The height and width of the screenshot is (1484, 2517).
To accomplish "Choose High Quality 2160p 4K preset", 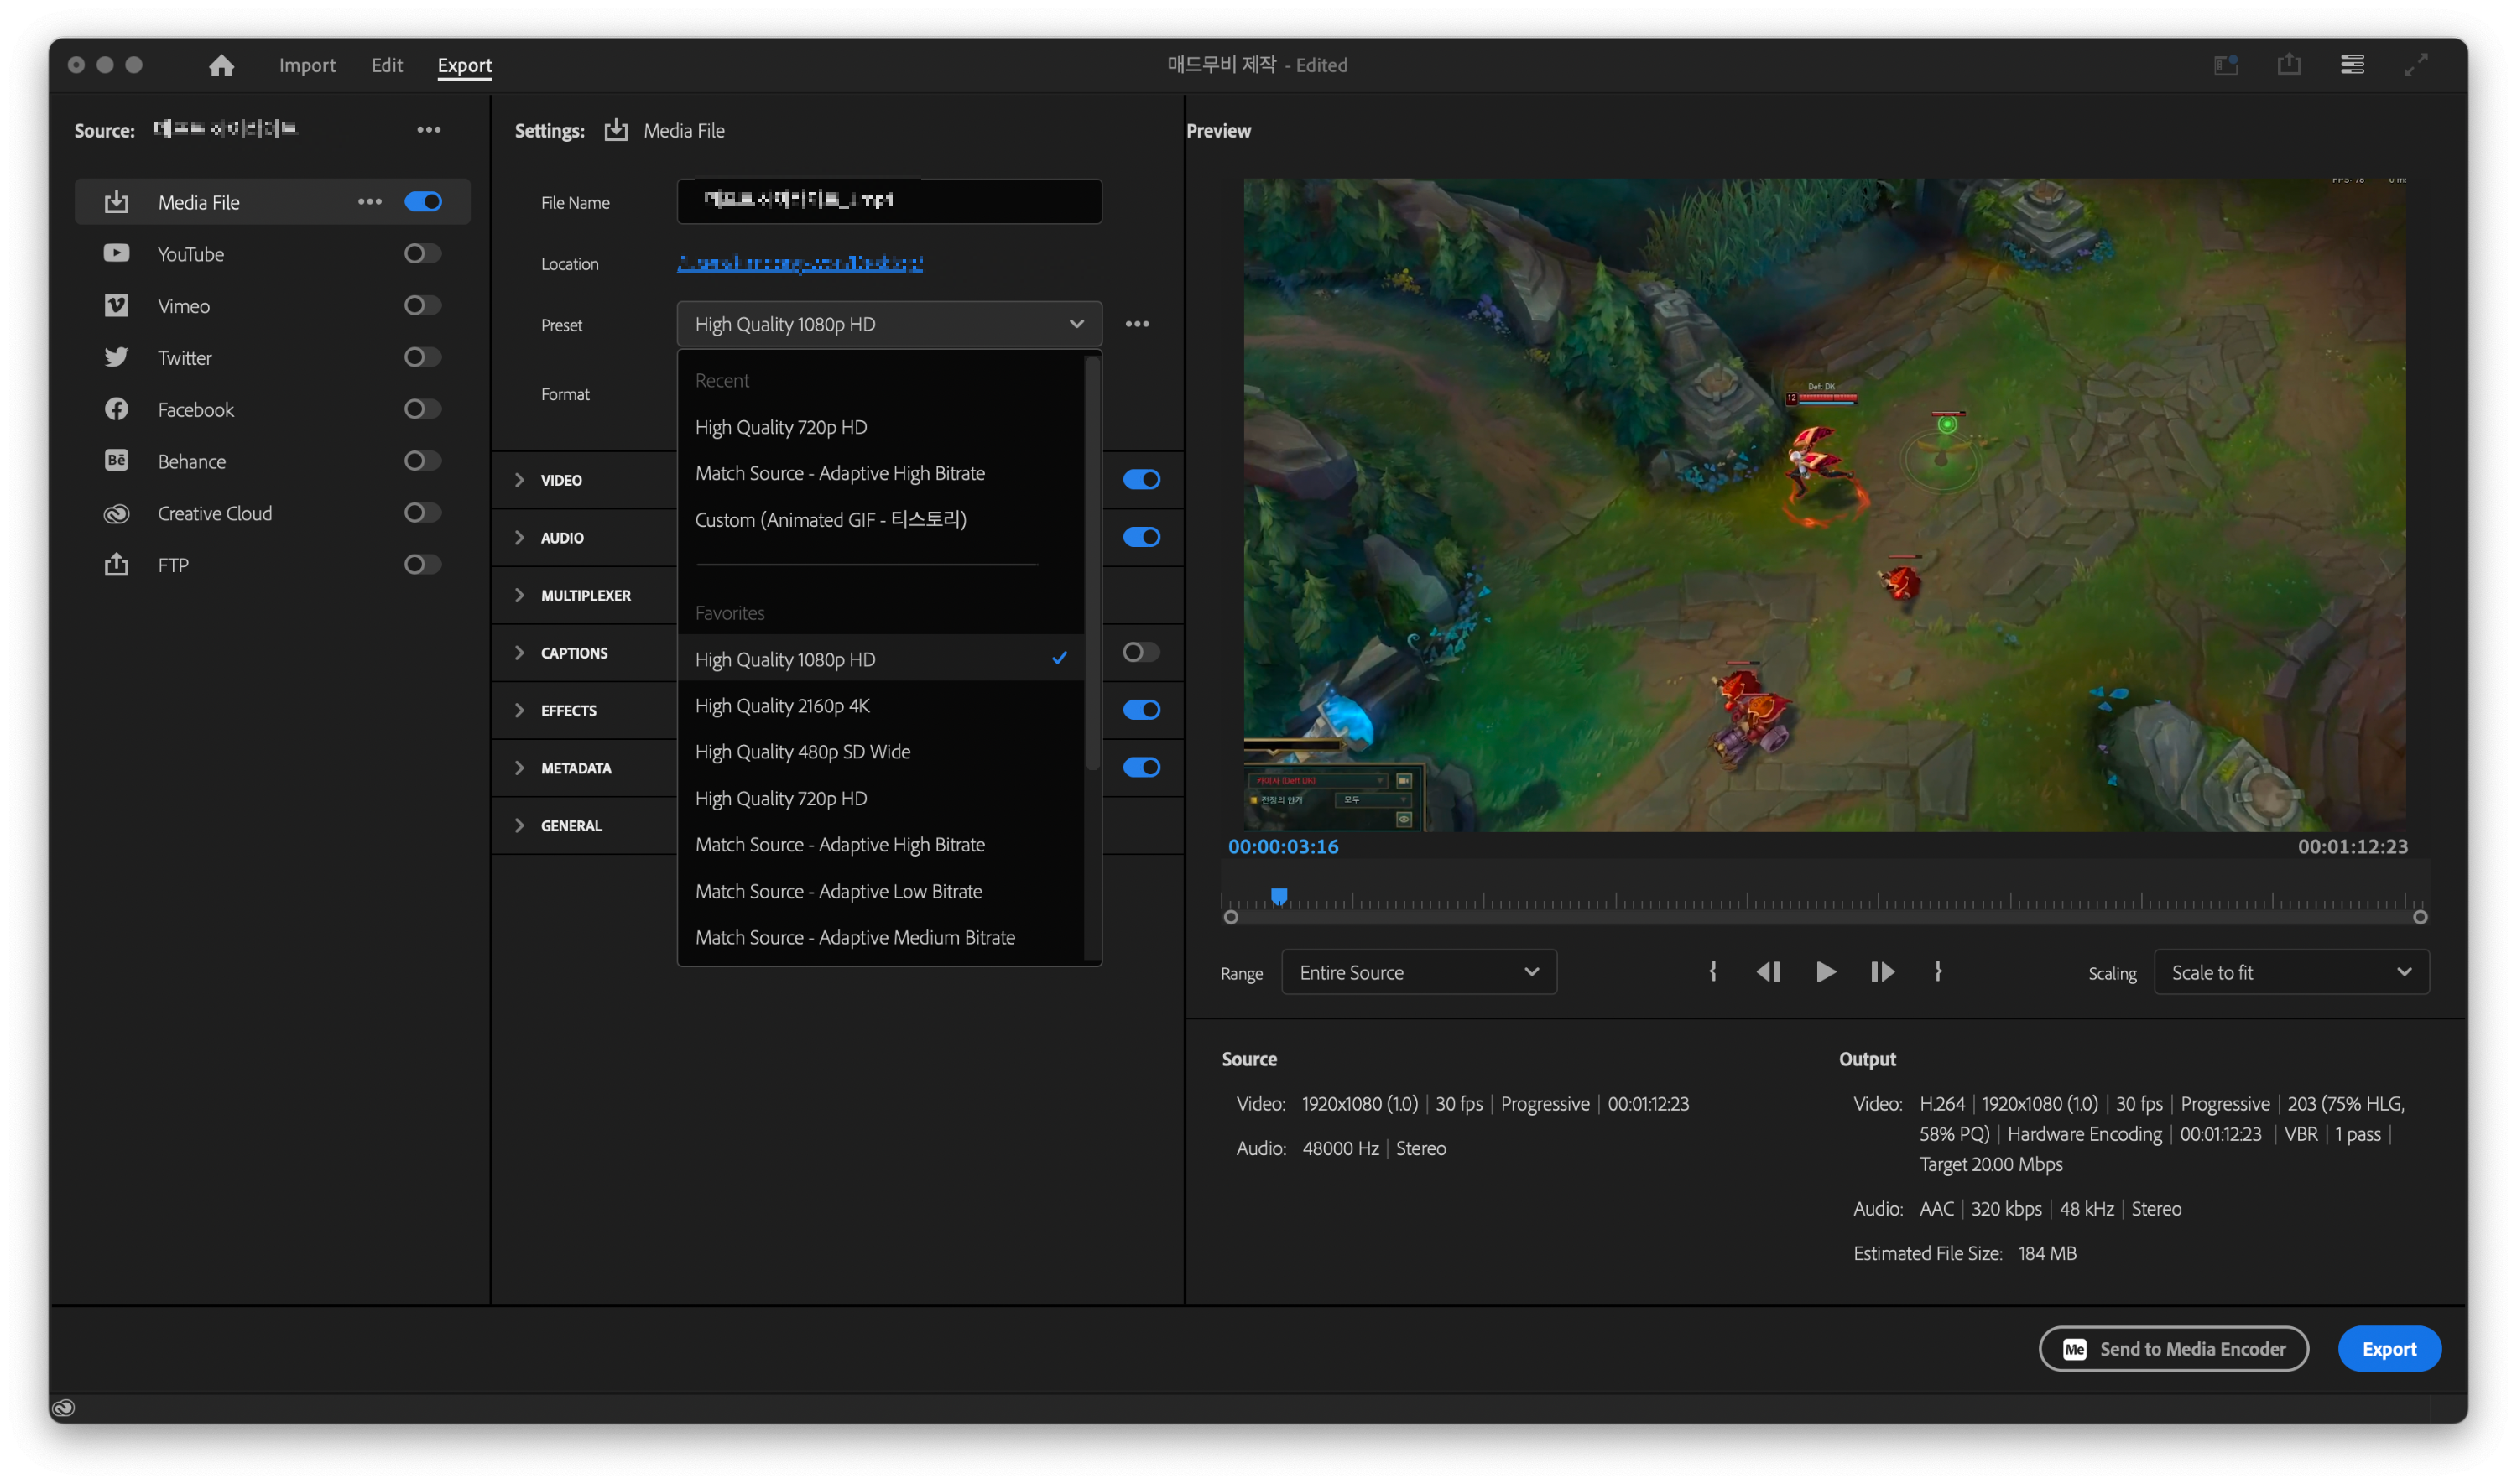I will 782,706.
